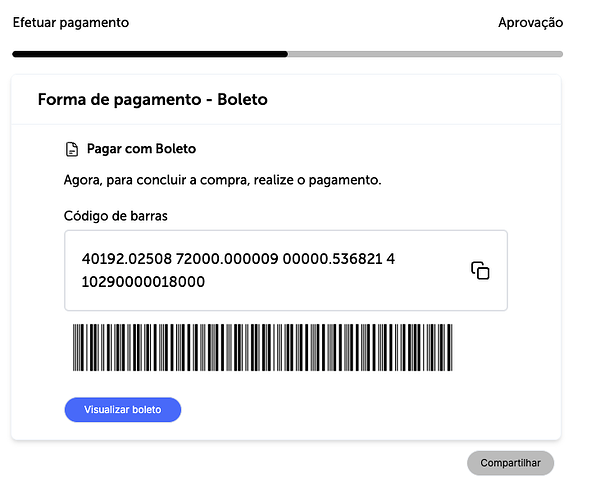Image resolution: width=590 pixels, height=500 pixels.
Task: Click the filled part of the progress bar
Action: pyautogui.click(x=150, y=54)
